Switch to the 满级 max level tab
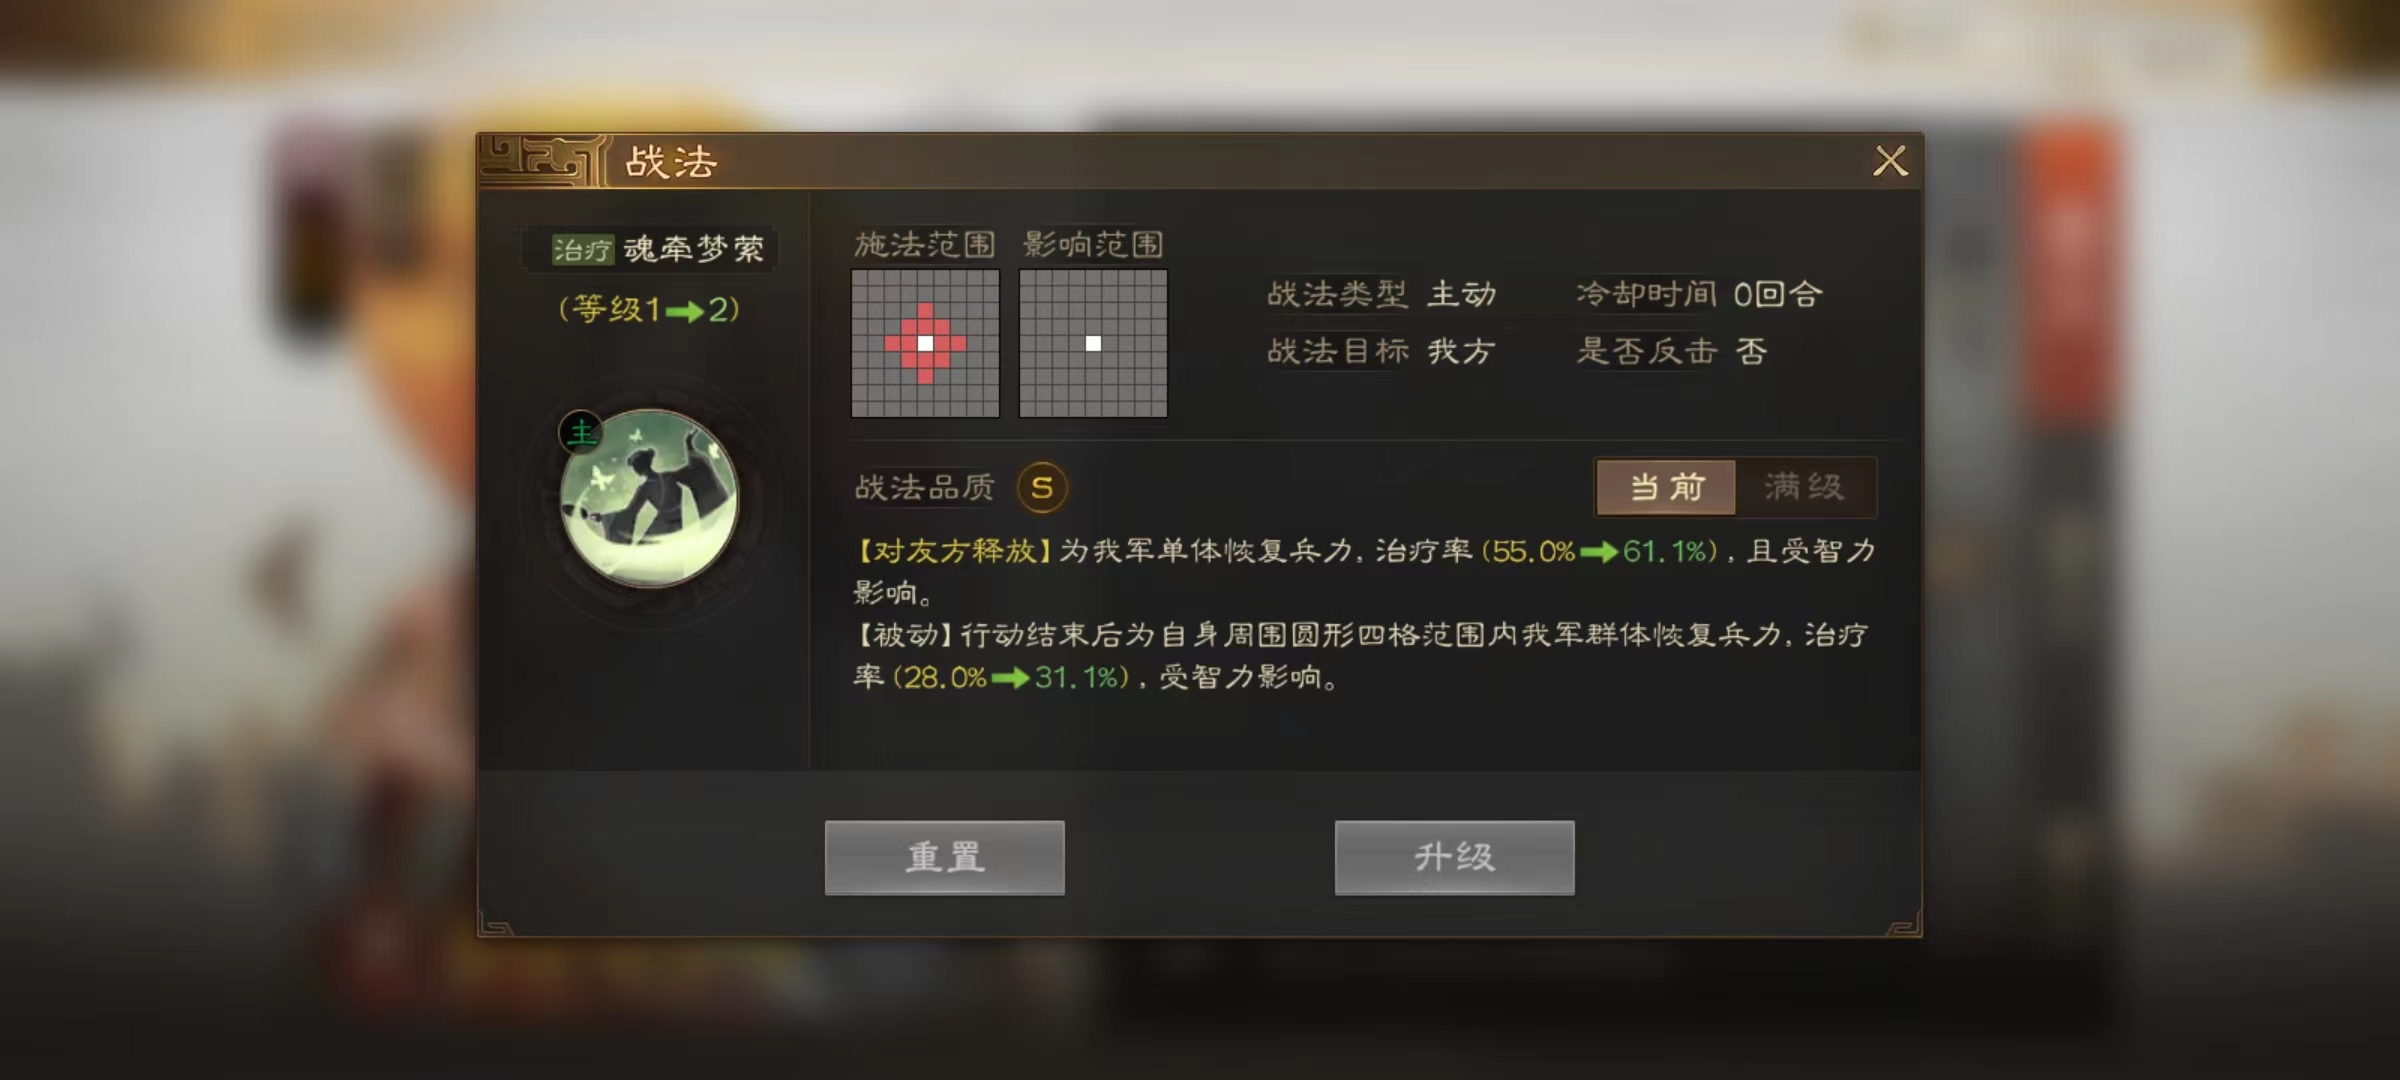 [x=1805, y=487]
